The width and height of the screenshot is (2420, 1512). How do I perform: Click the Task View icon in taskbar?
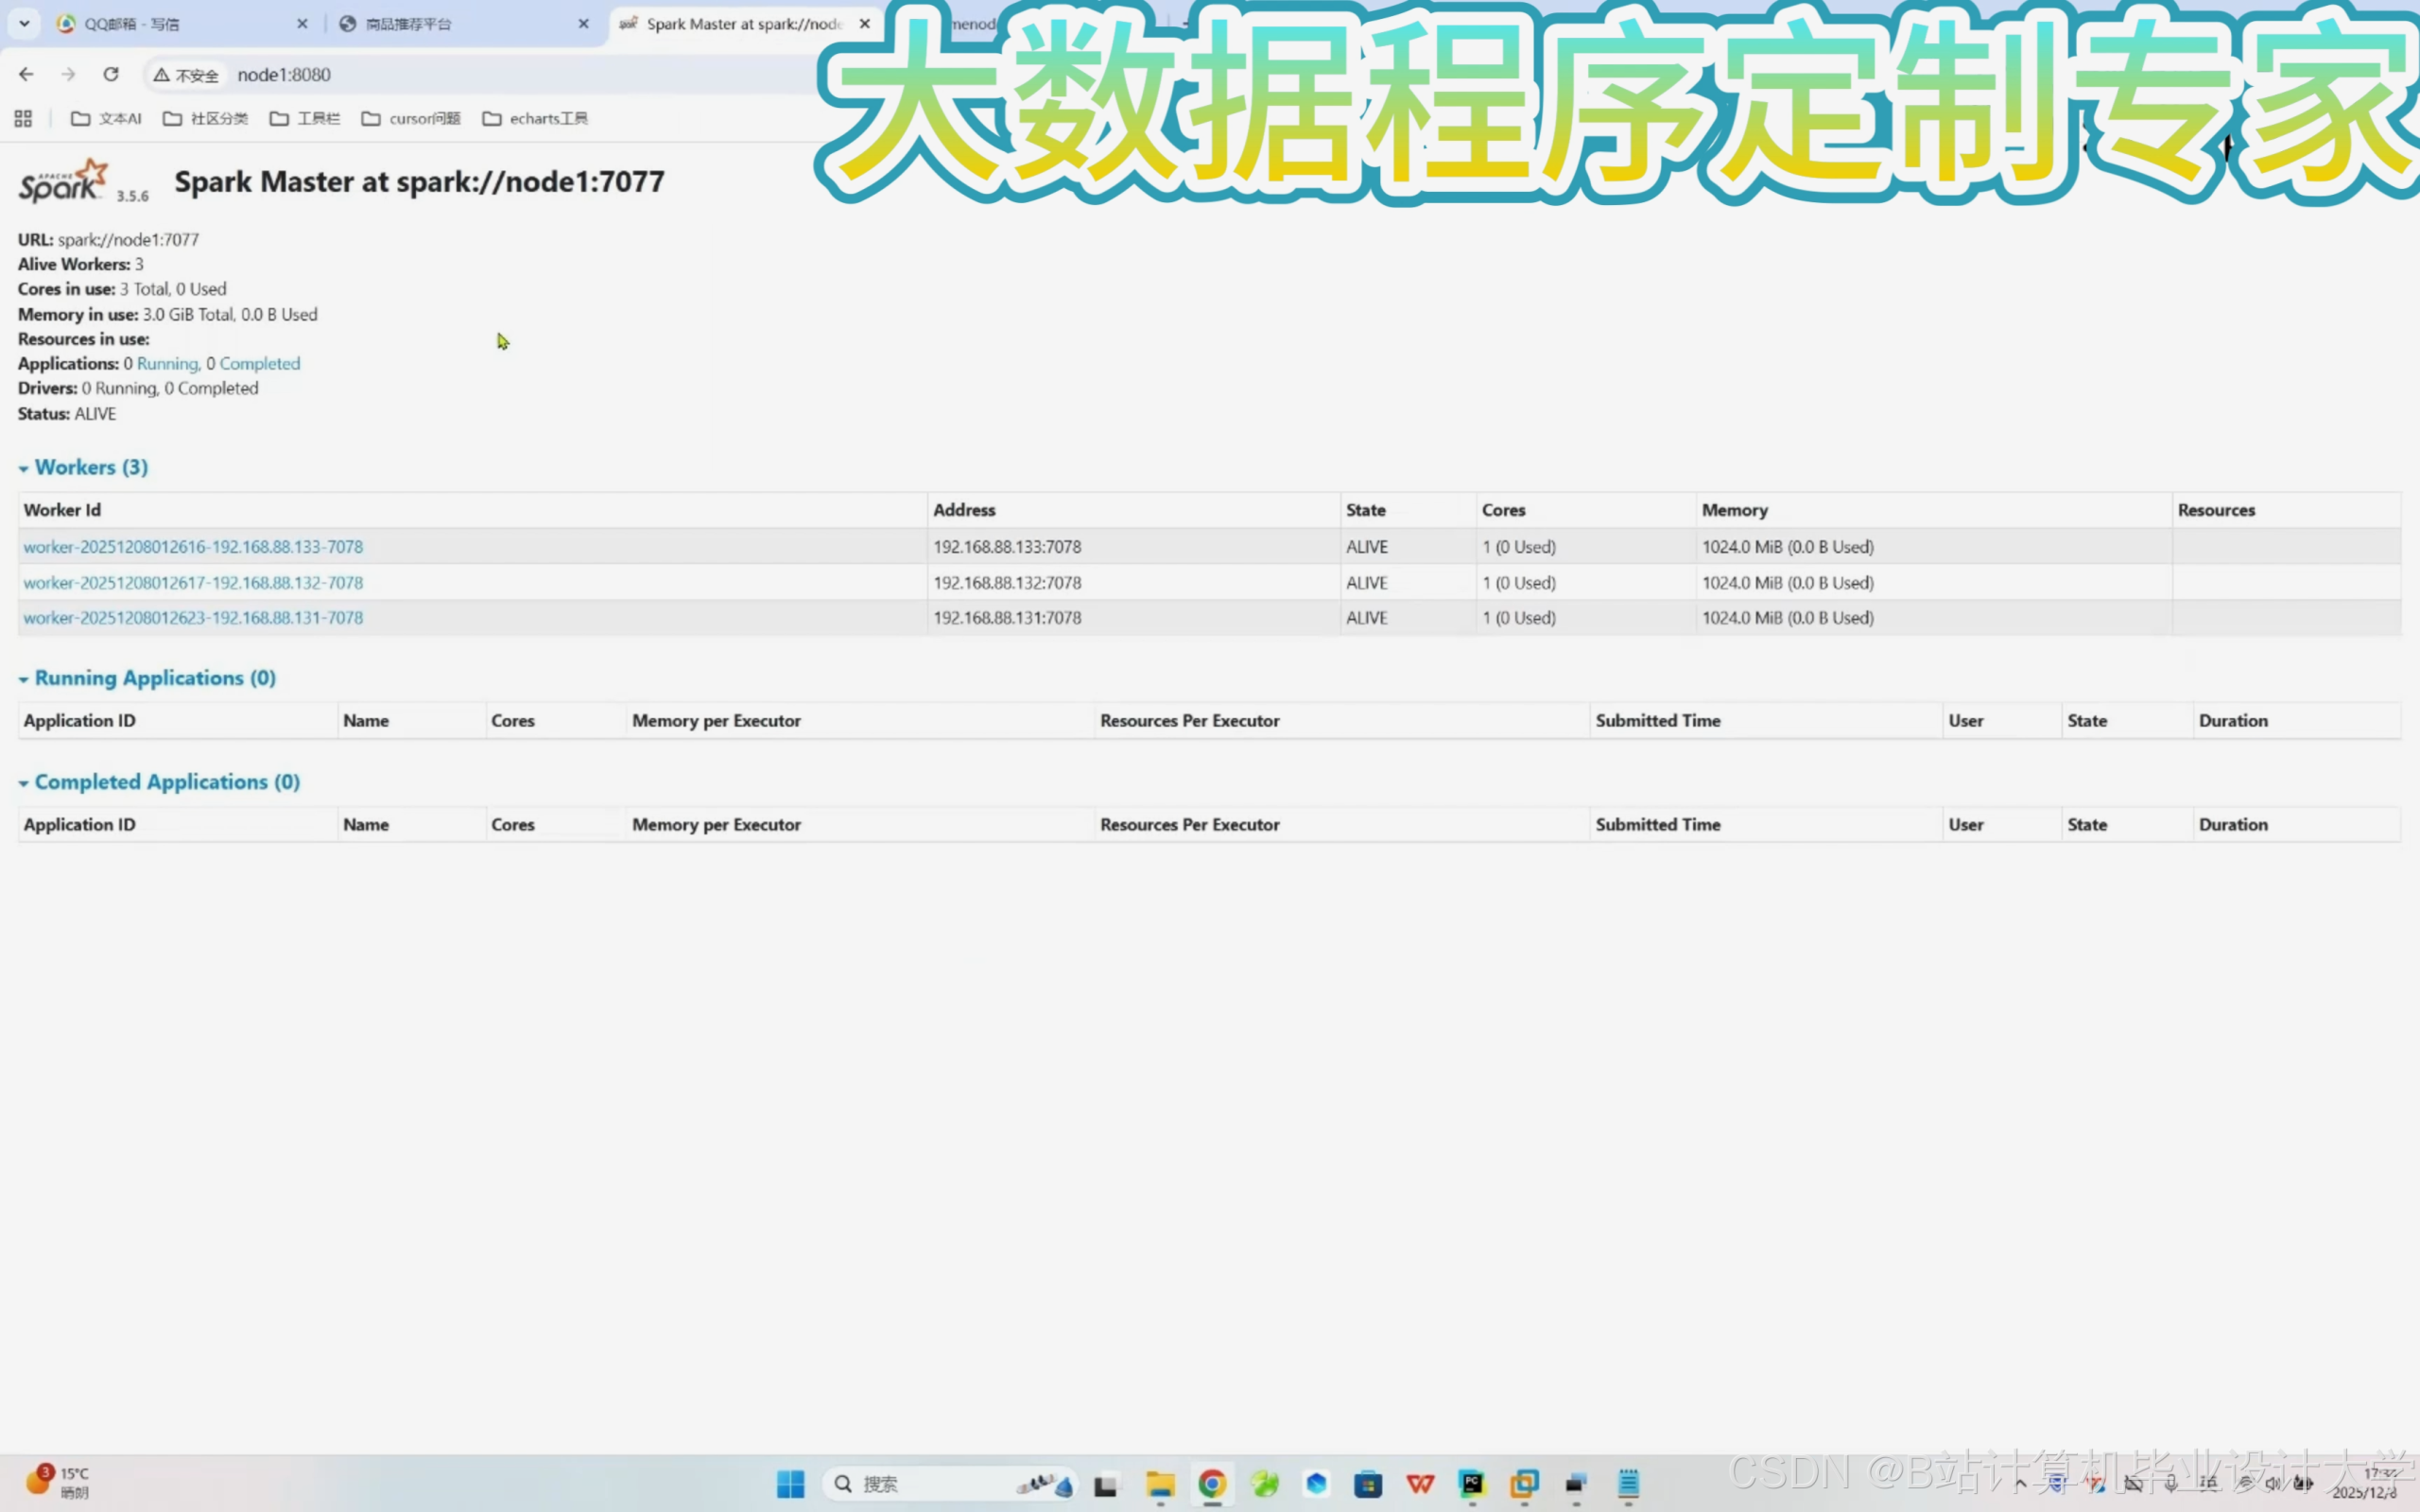[x=1106, y=1483]
